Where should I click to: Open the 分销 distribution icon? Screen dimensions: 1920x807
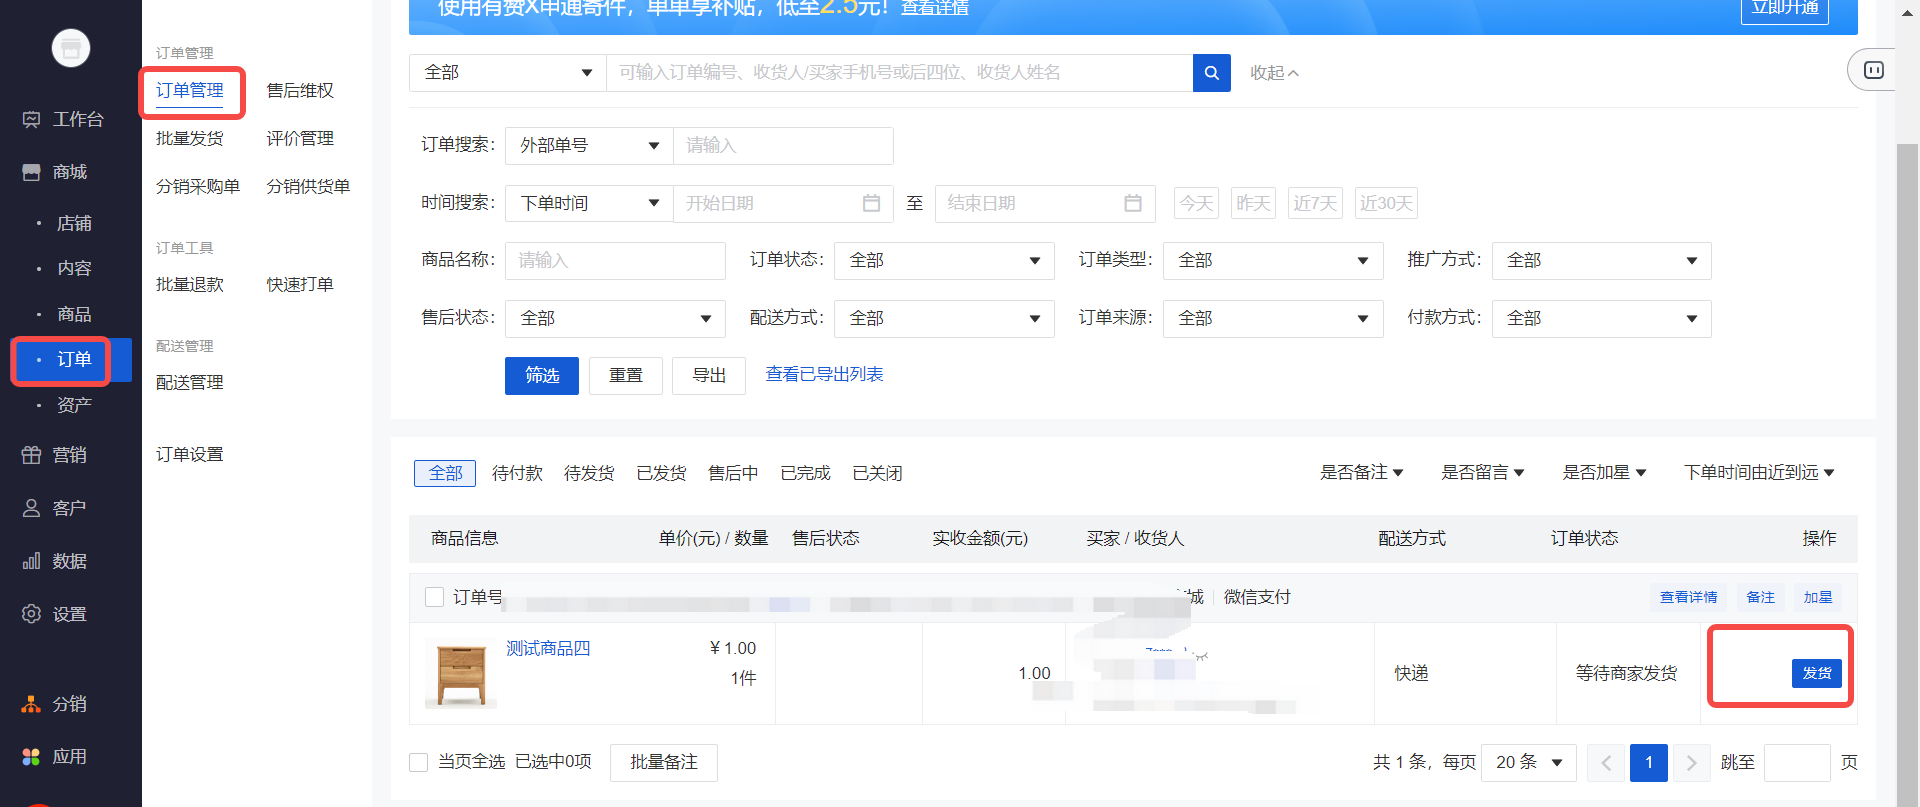pos(32,704)
